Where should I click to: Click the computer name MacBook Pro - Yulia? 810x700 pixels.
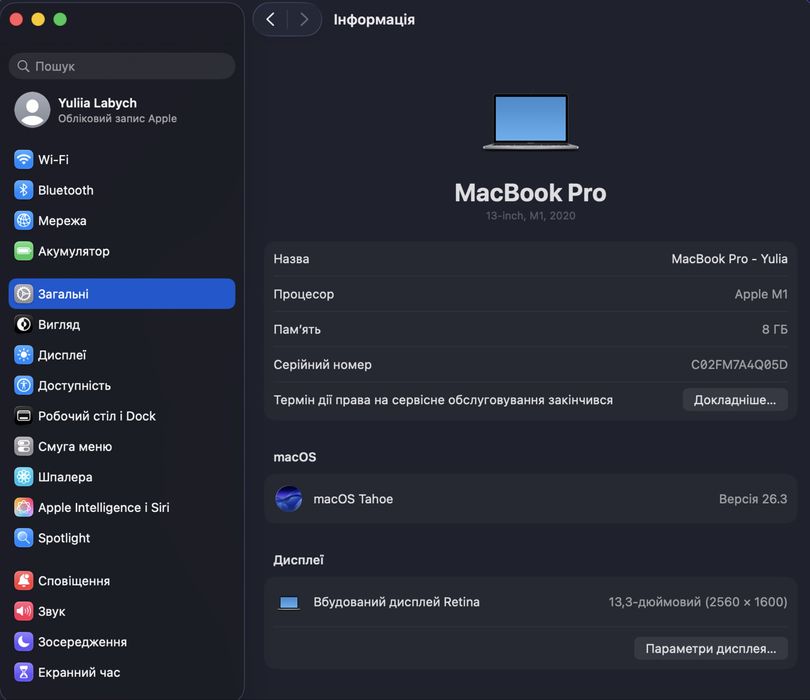[729, 259]
